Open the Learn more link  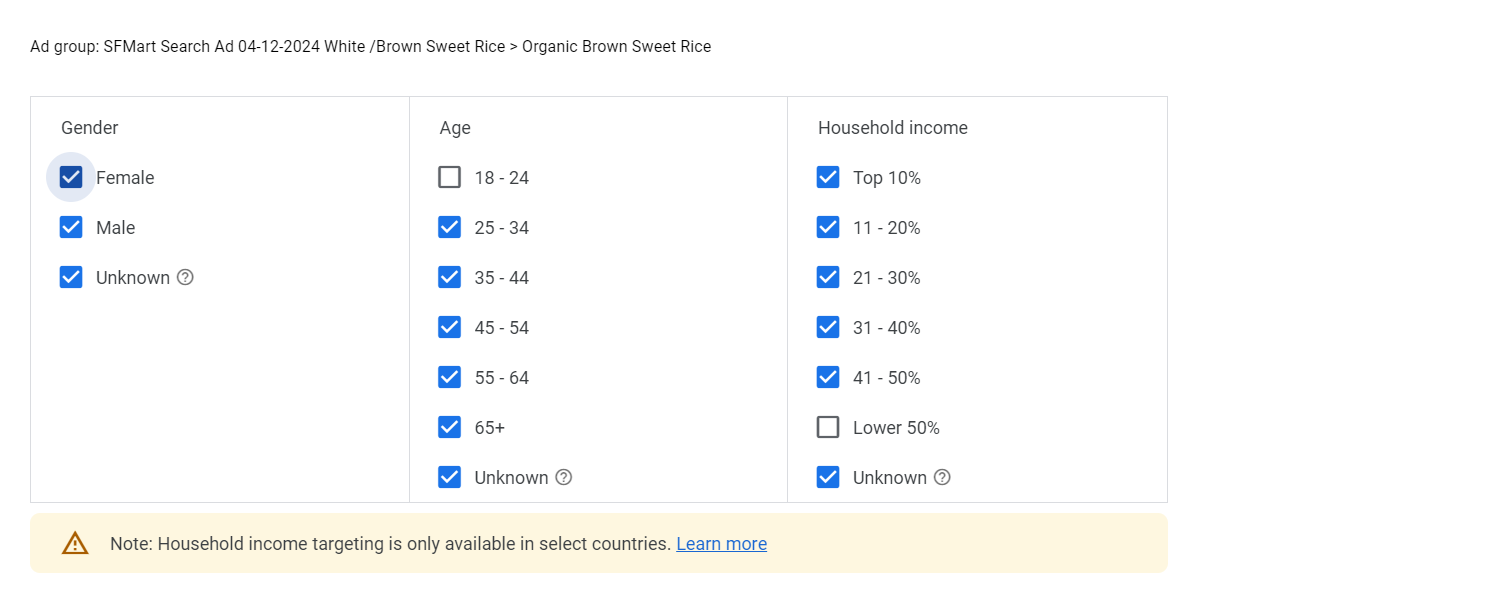click(721, 544)
